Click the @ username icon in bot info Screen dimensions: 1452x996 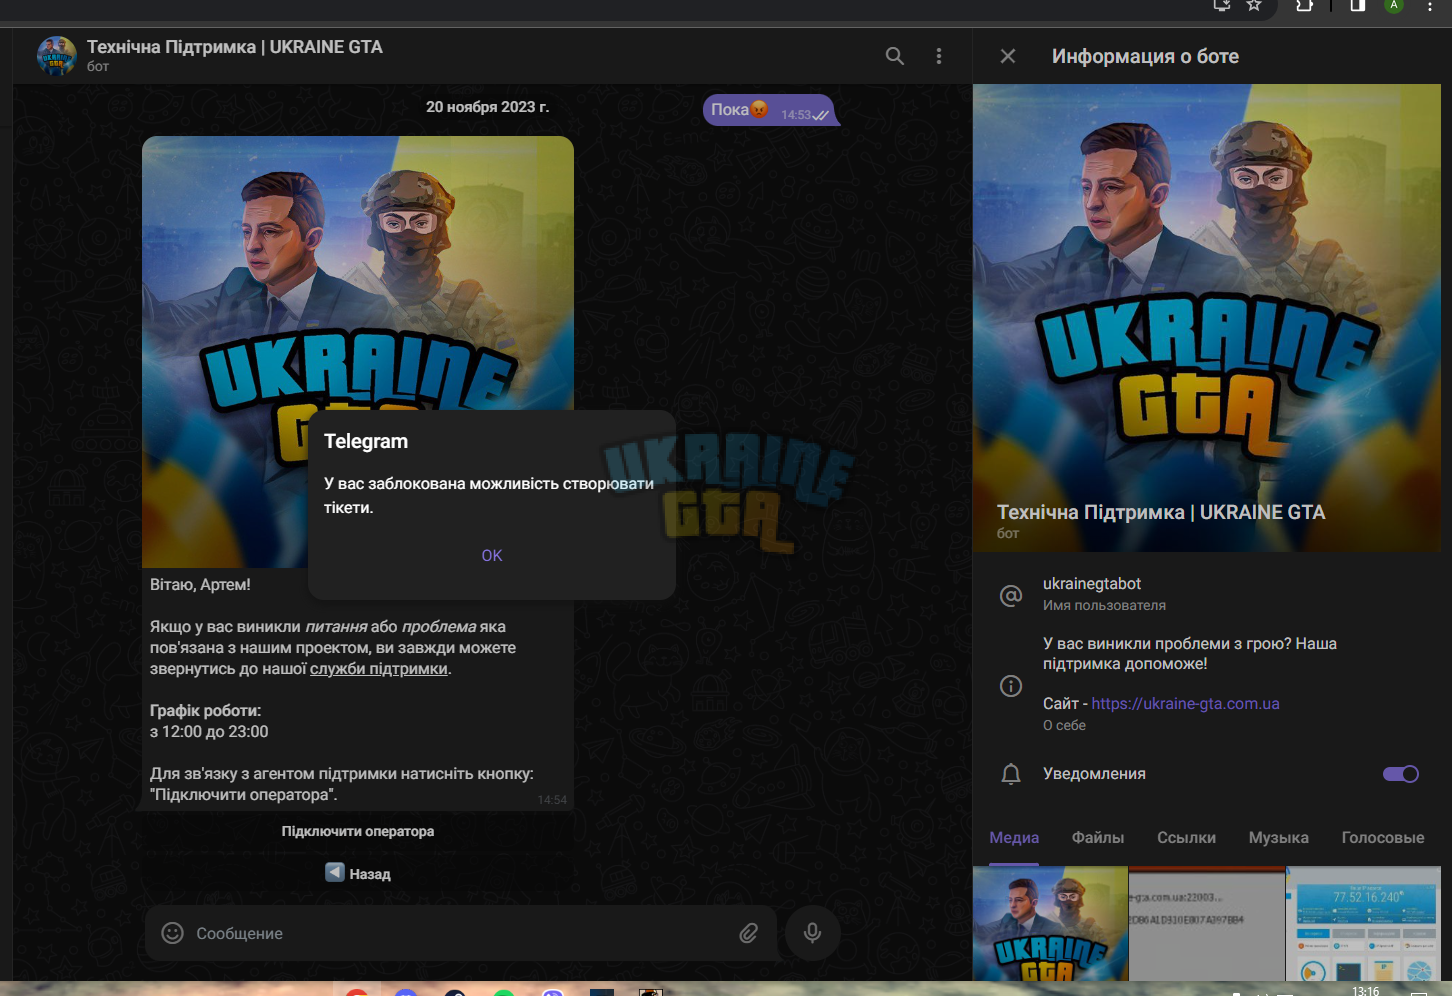point(1011,595)
